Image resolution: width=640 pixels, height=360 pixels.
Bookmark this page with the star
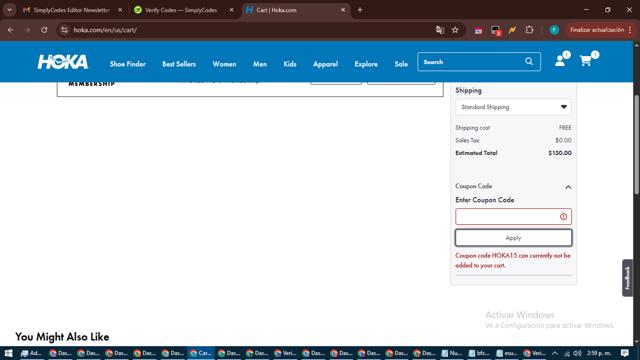[x=455, y=30]
